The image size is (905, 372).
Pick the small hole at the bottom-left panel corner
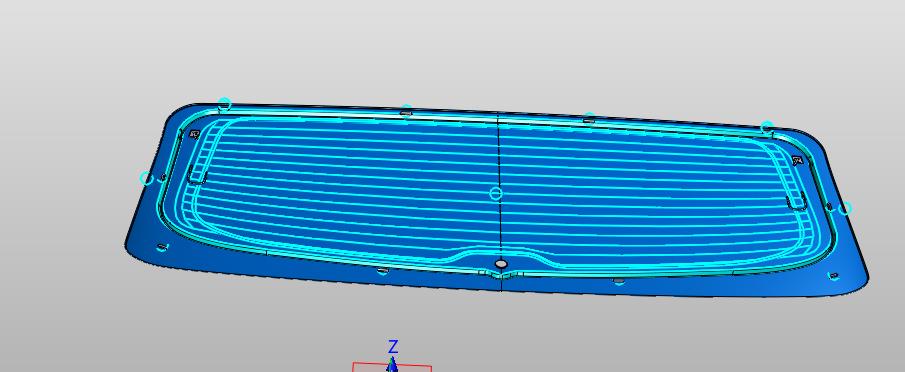click(162, 247)
